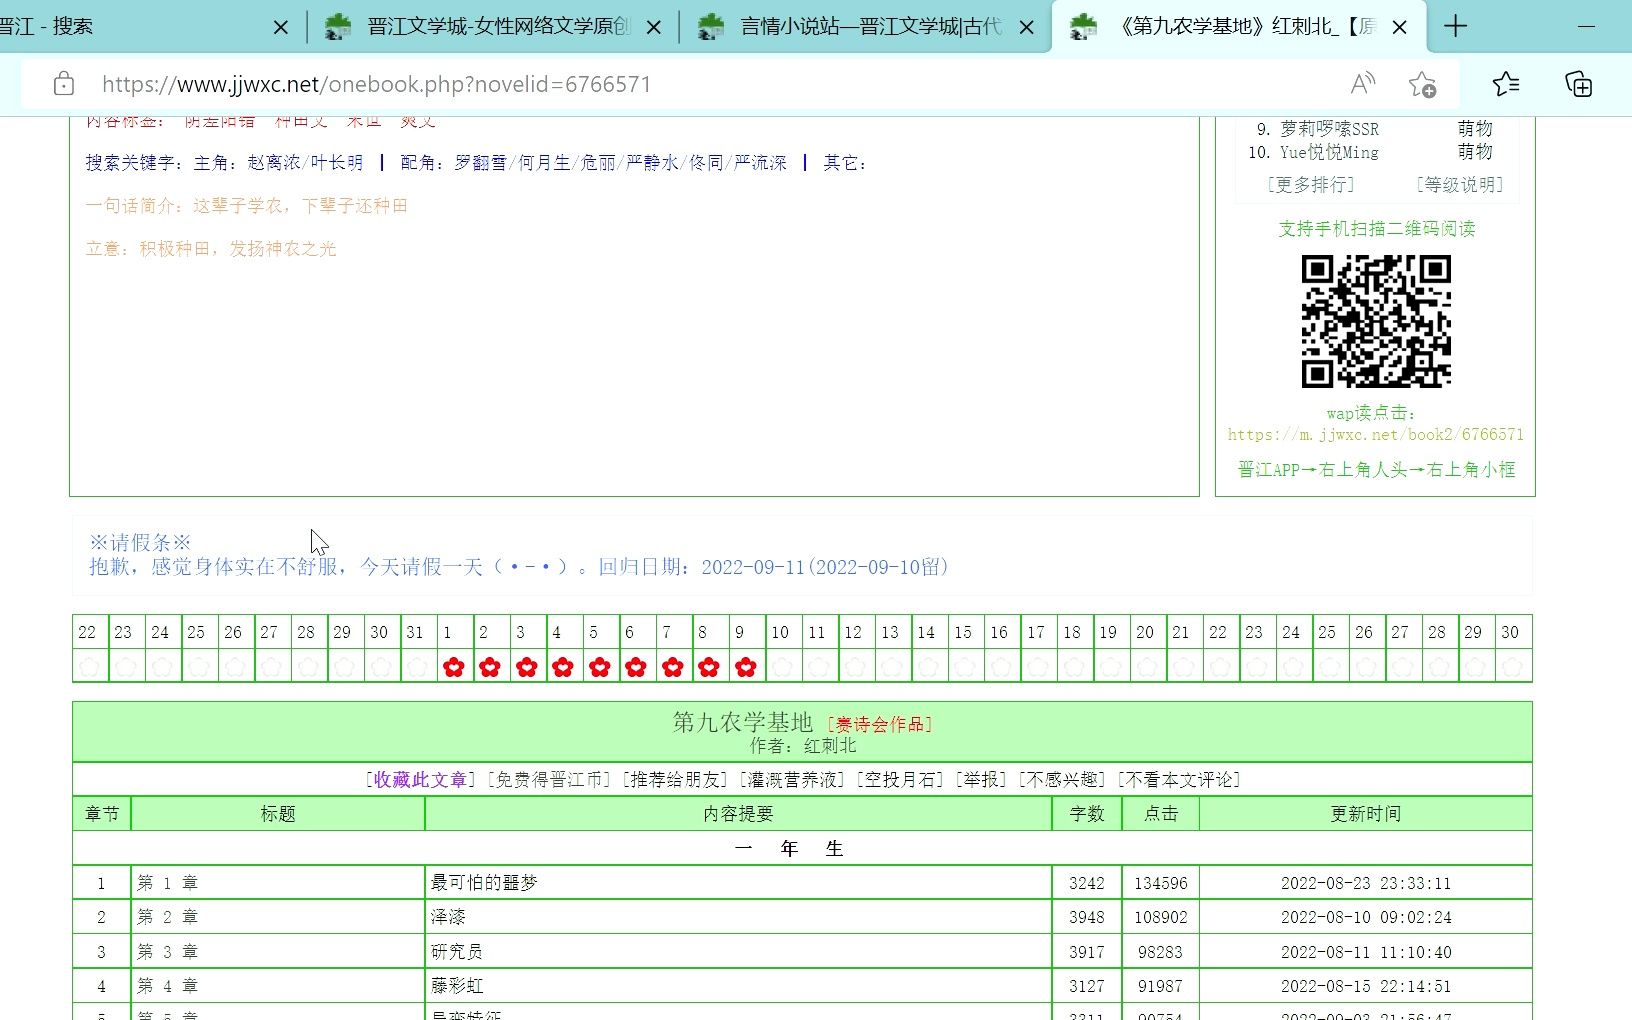Click the empty flower under first day 22
The image size is (1632, 1020).
click(89, 667)
